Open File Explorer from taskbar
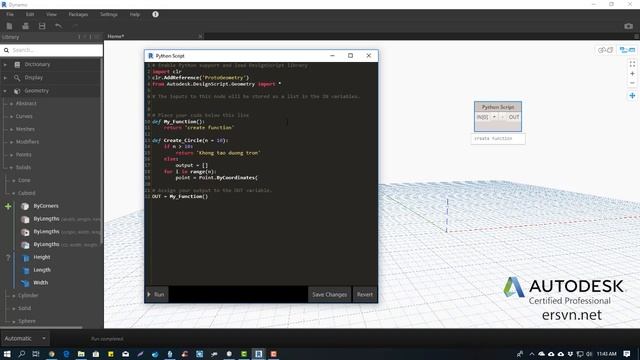Image resolution: width=640 pixels, height=360 pixels. coord(81,354)
